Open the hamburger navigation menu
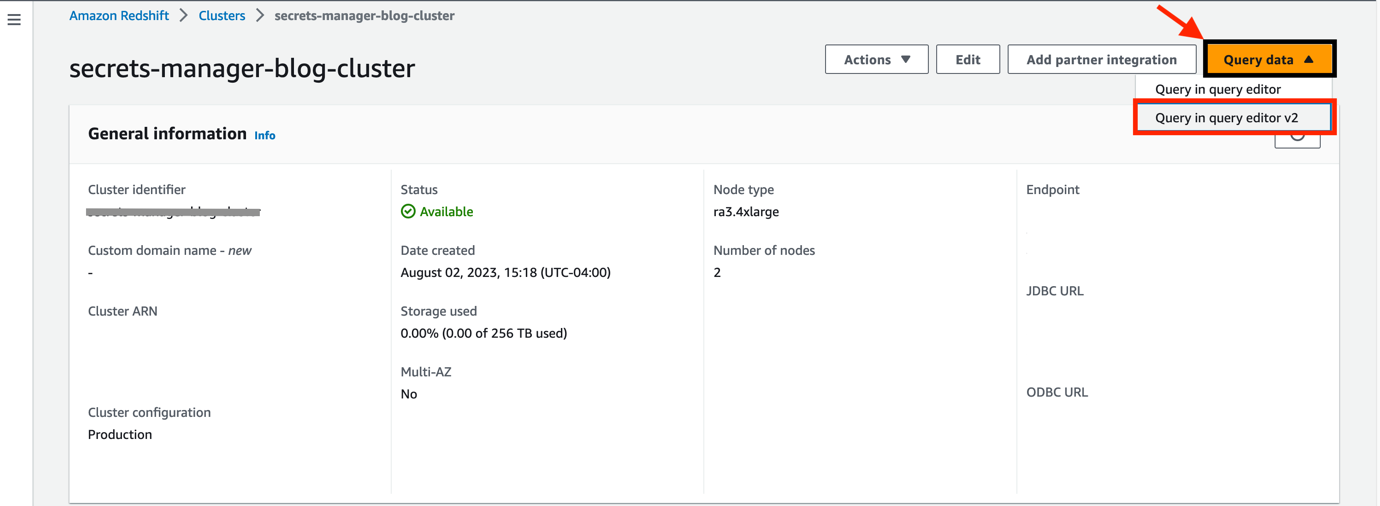Image resolution: width=1380 pixels, height=506 pixels. pyautogui.click(x=14, y=19)
